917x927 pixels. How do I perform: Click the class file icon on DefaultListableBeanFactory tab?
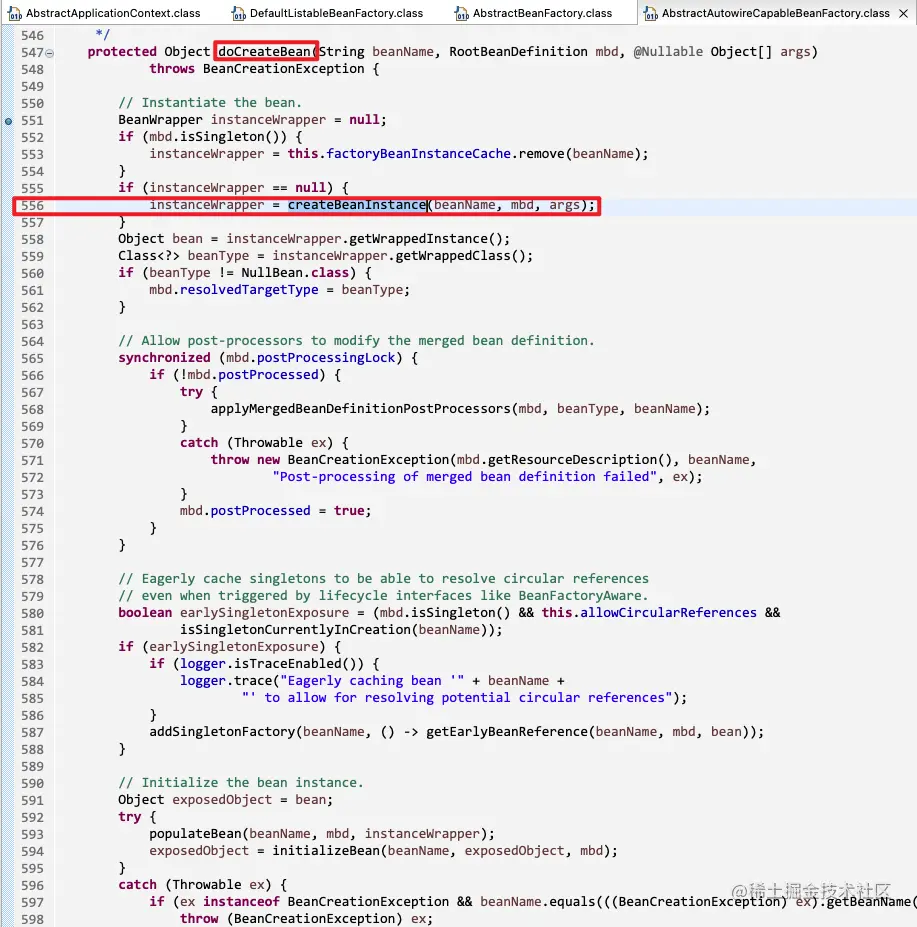click(238, 14)
